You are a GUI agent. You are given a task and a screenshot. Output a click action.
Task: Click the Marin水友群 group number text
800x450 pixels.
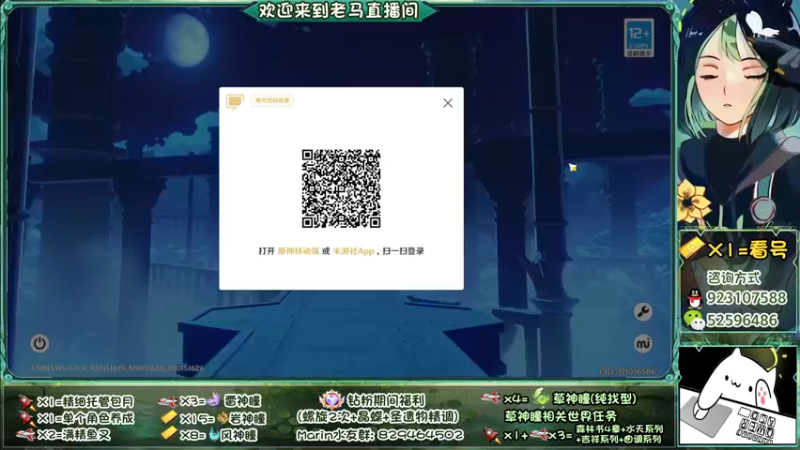coord(380,435)
